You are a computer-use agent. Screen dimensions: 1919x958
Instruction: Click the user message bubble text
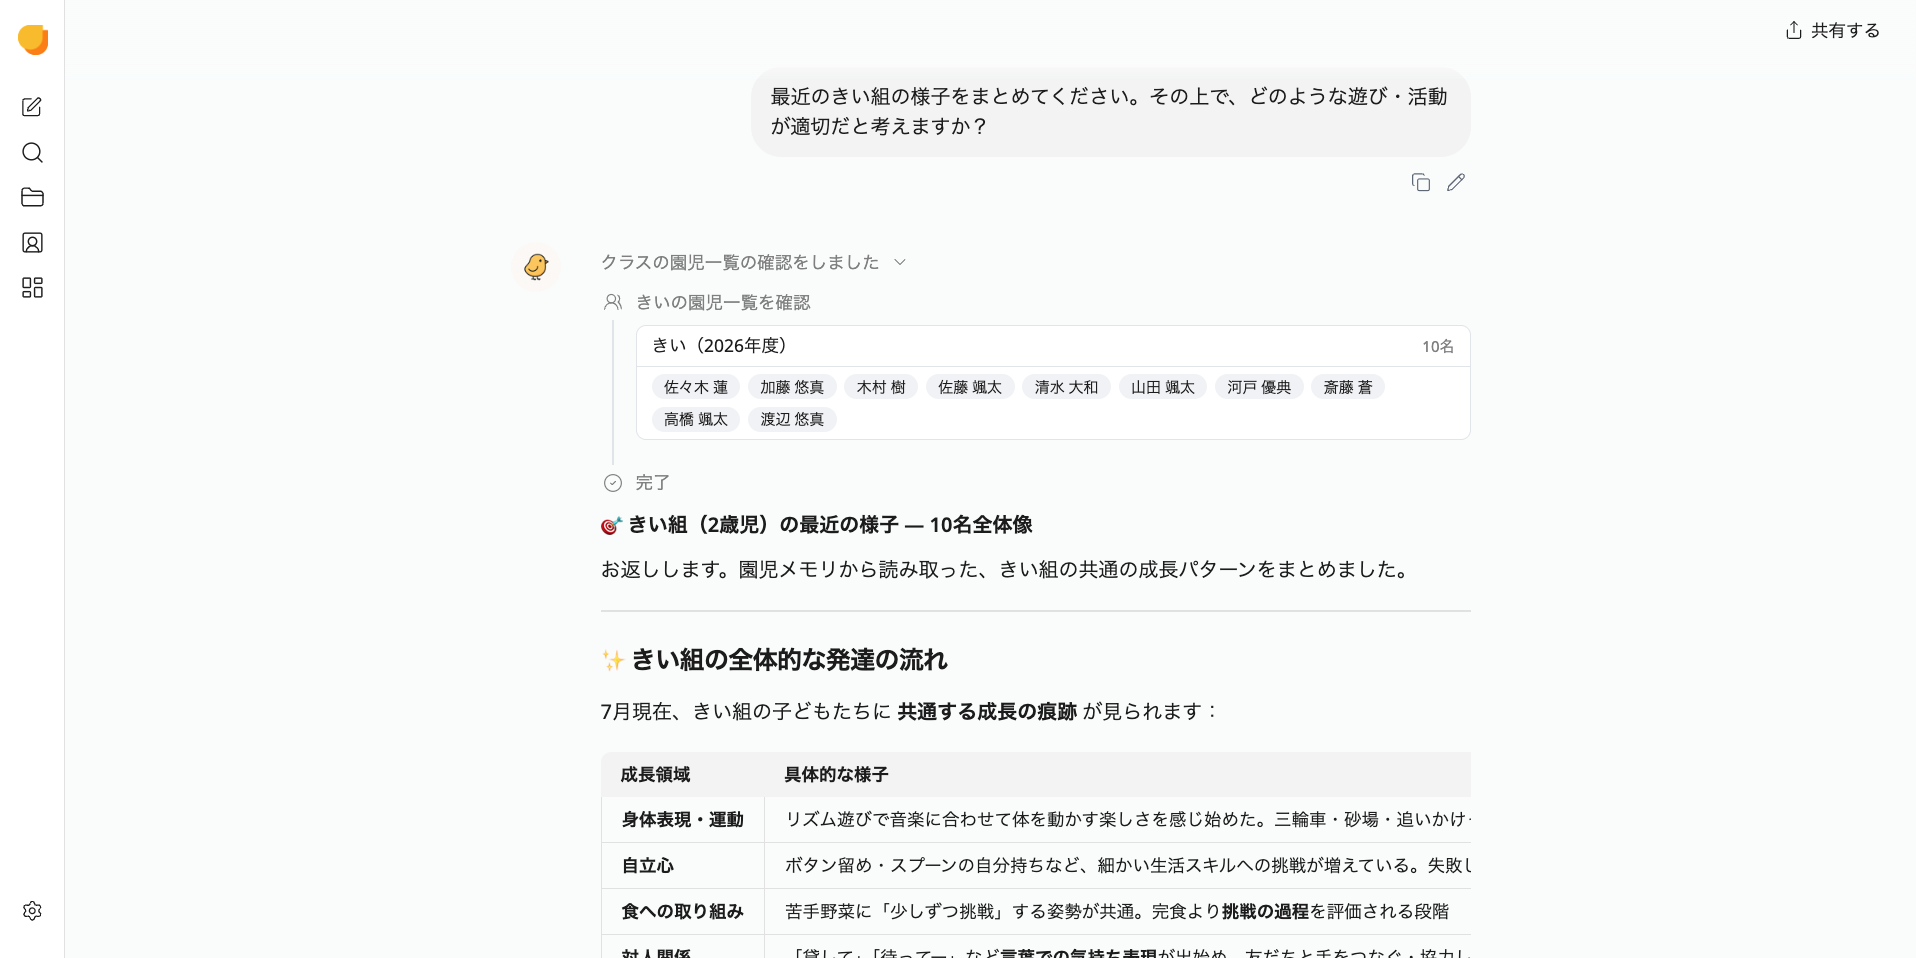point(1109,111)
